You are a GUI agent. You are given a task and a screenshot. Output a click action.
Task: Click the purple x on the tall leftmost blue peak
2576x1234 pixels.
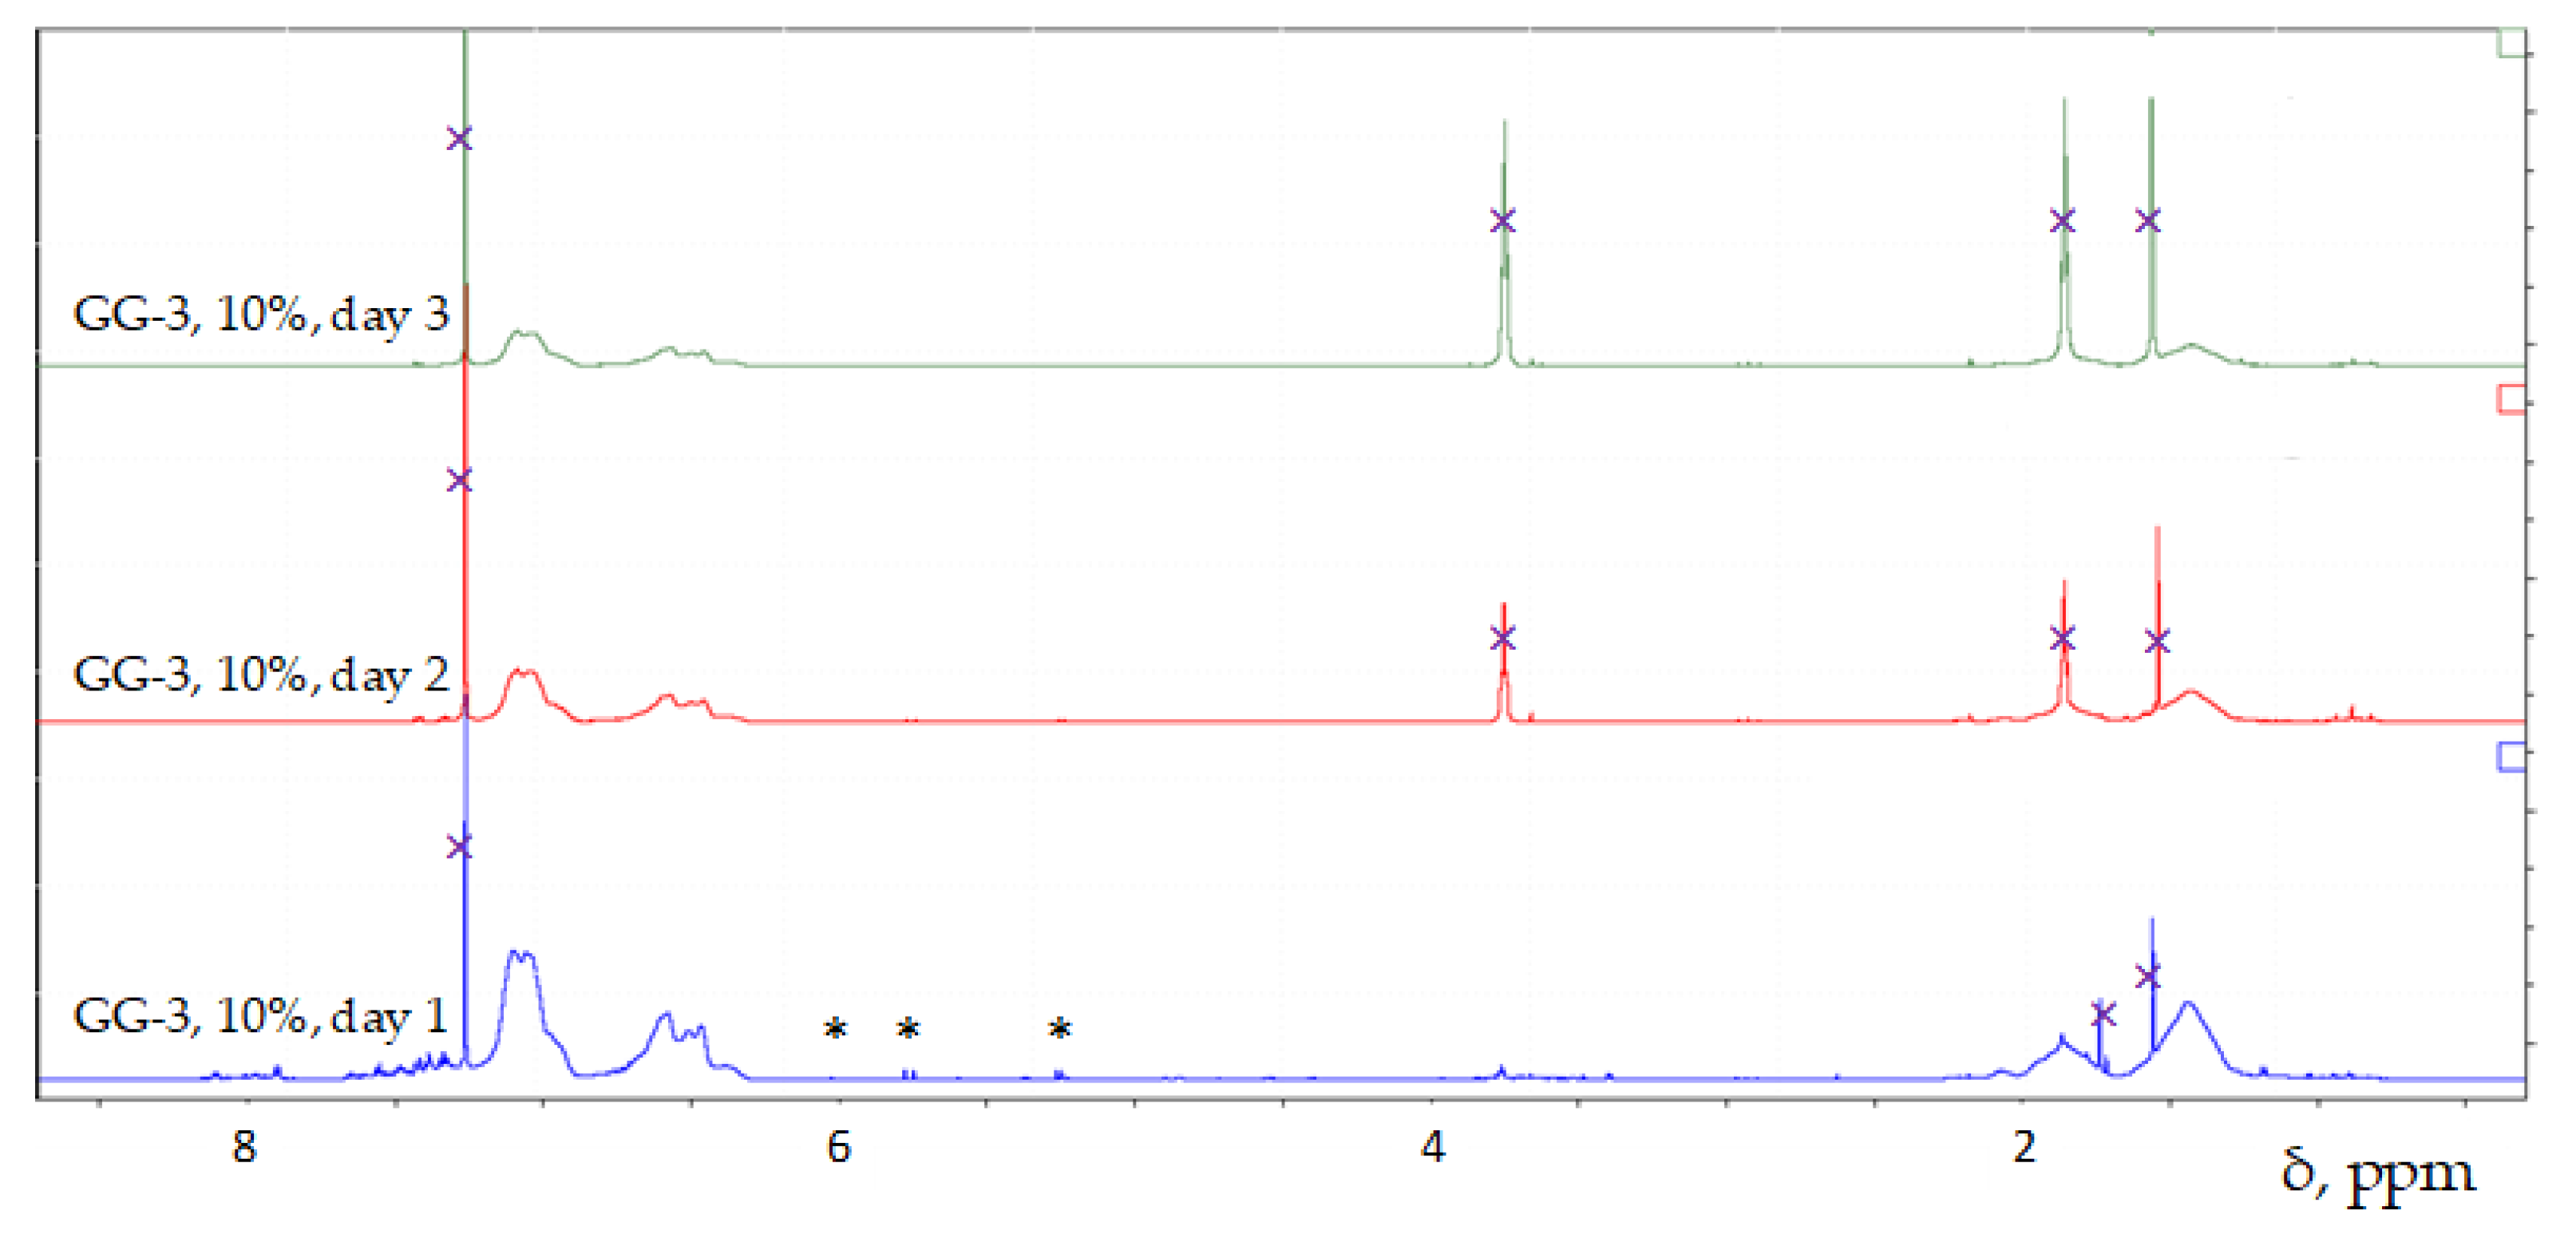coord(459,847)
